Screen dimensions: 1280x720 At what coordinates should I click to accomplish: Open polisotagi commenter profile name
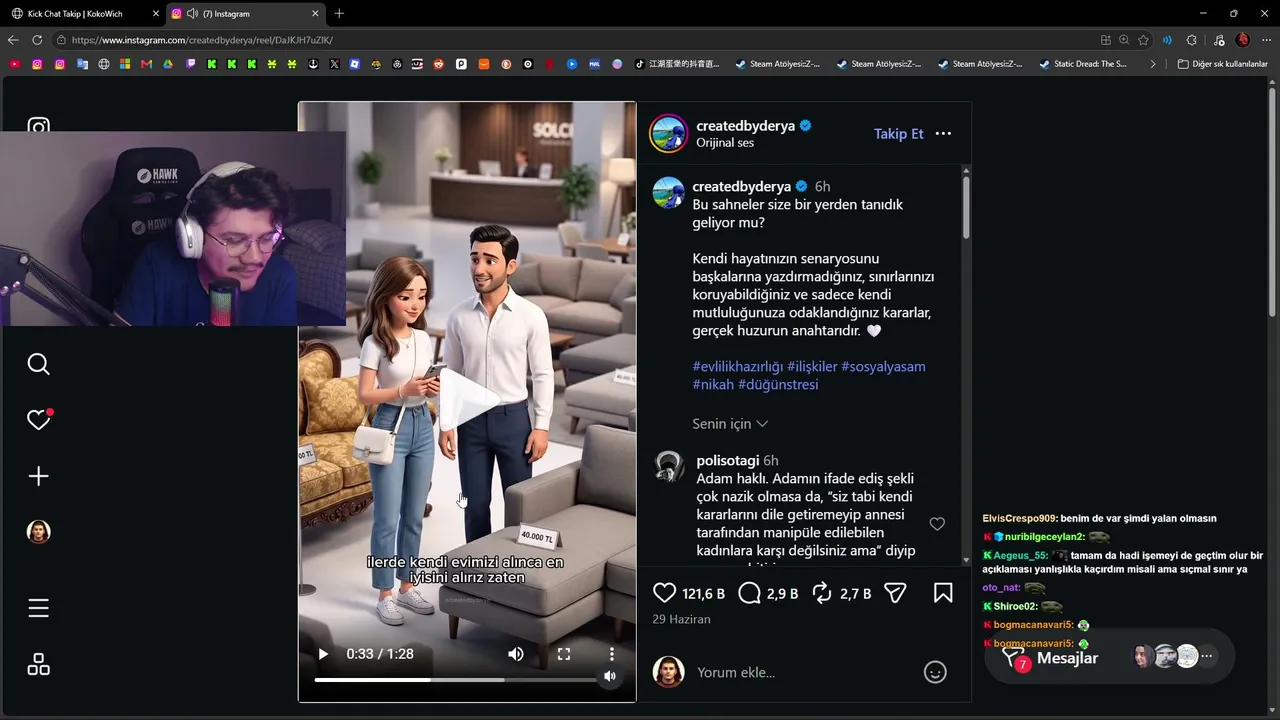tap(728, 461)
